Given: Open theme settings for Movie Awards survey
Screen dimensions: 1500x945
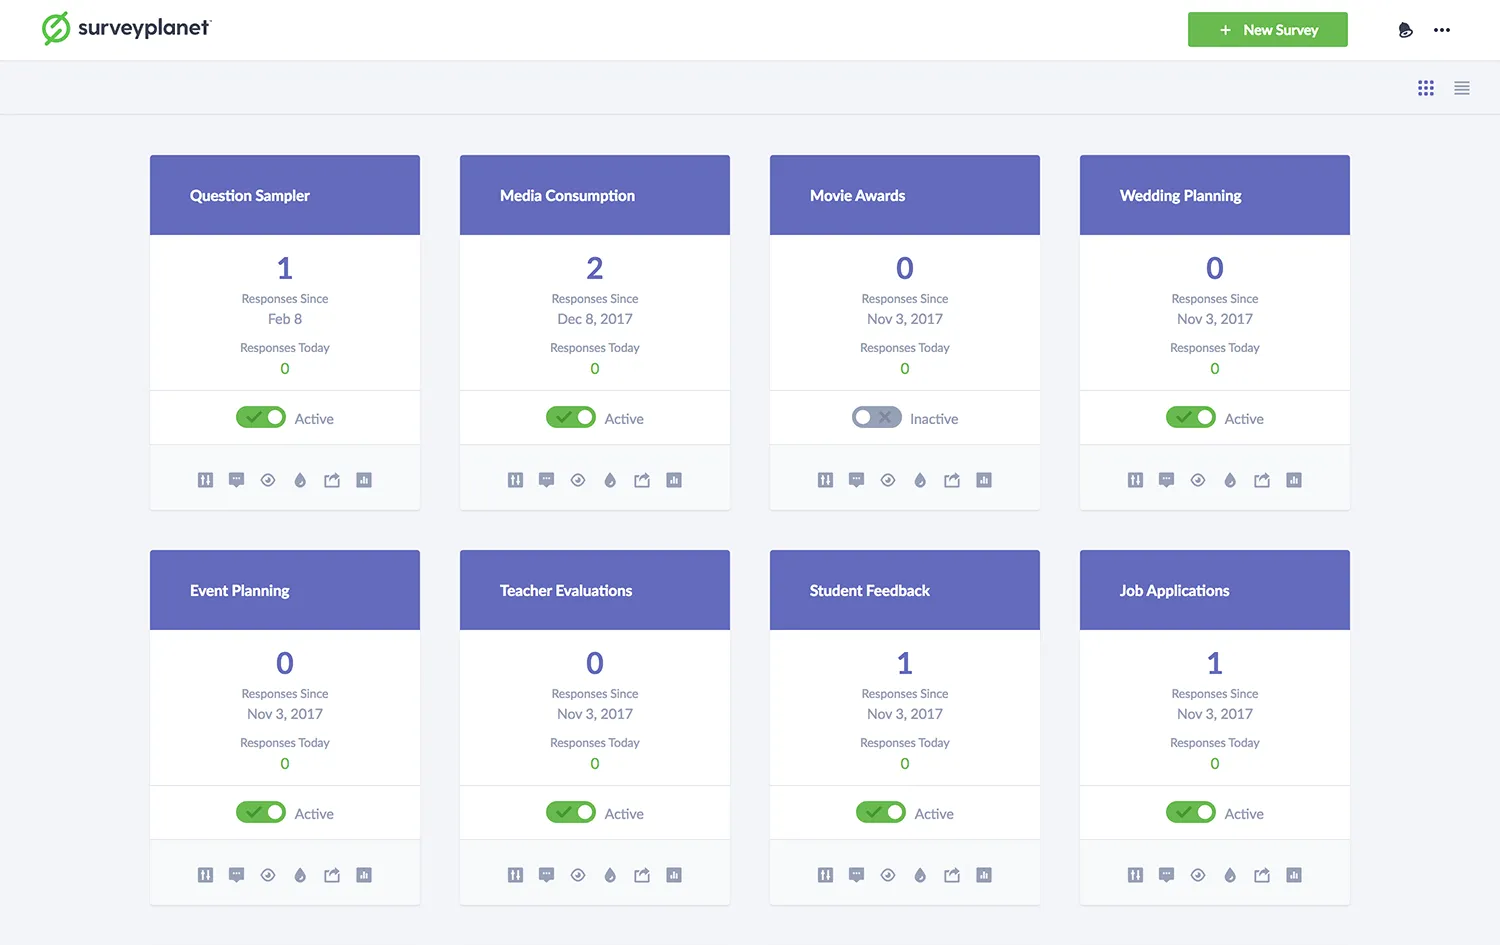Looking at the screenshot, I should tap(919, 479).
